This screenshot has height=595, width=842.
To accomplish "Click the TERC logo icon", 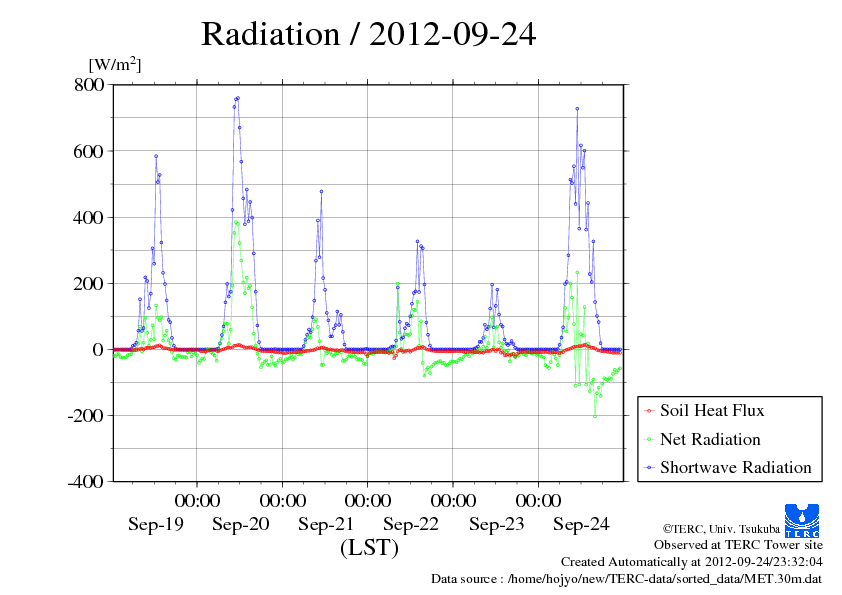I will coord(802,520).
